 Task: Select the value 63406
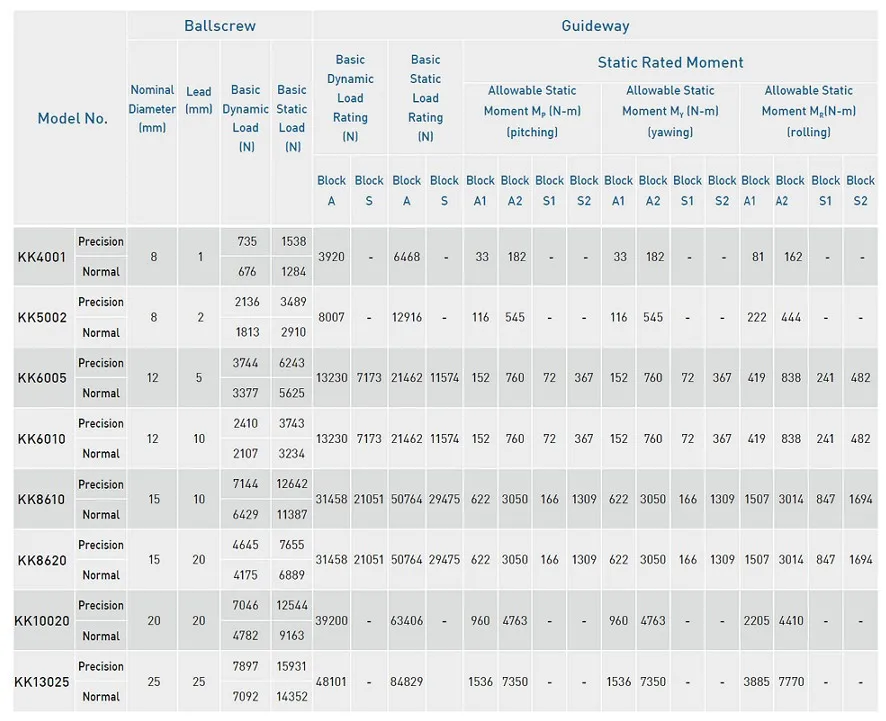pyautogui.click(x=407, y=621)
